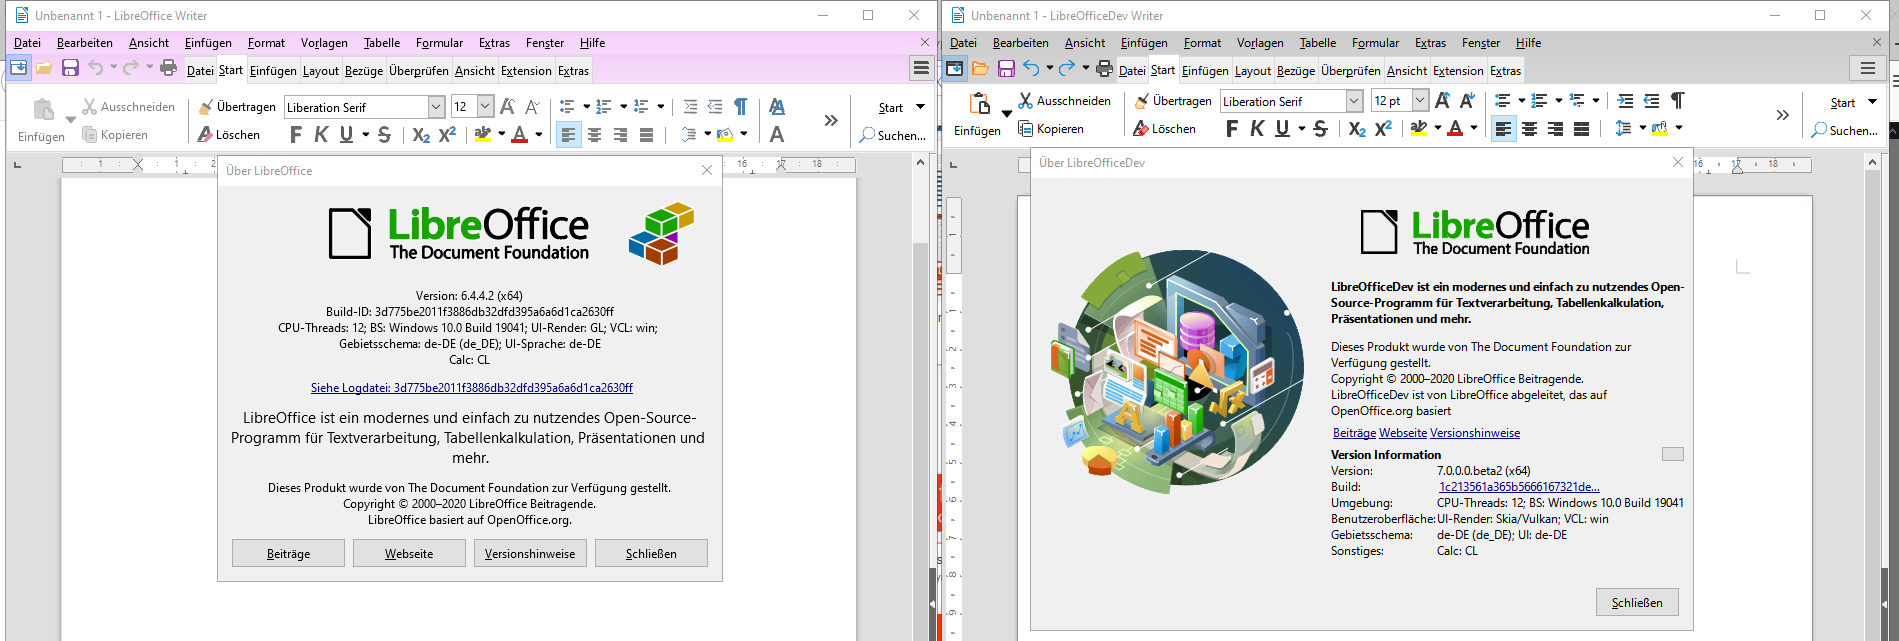The width and height of the screenshot is (1899, 641).
Task: Toggle italic K in right LibreOfficeDev window
Action: click(1257, 129)
